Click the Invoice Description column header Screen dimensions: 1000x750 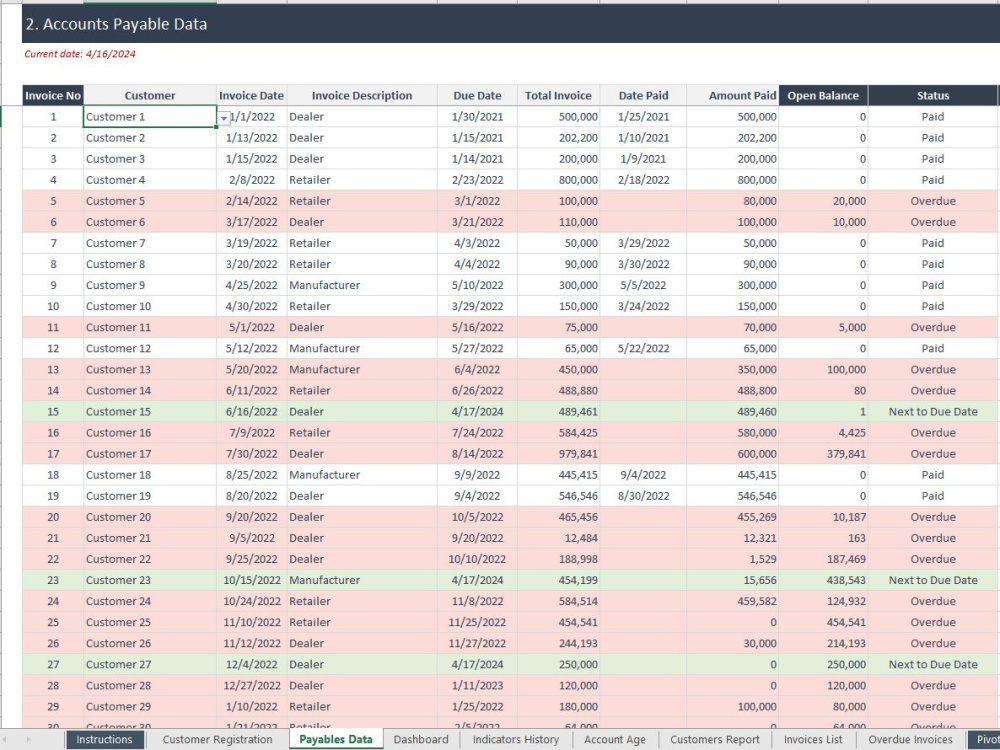coord(362,96)
